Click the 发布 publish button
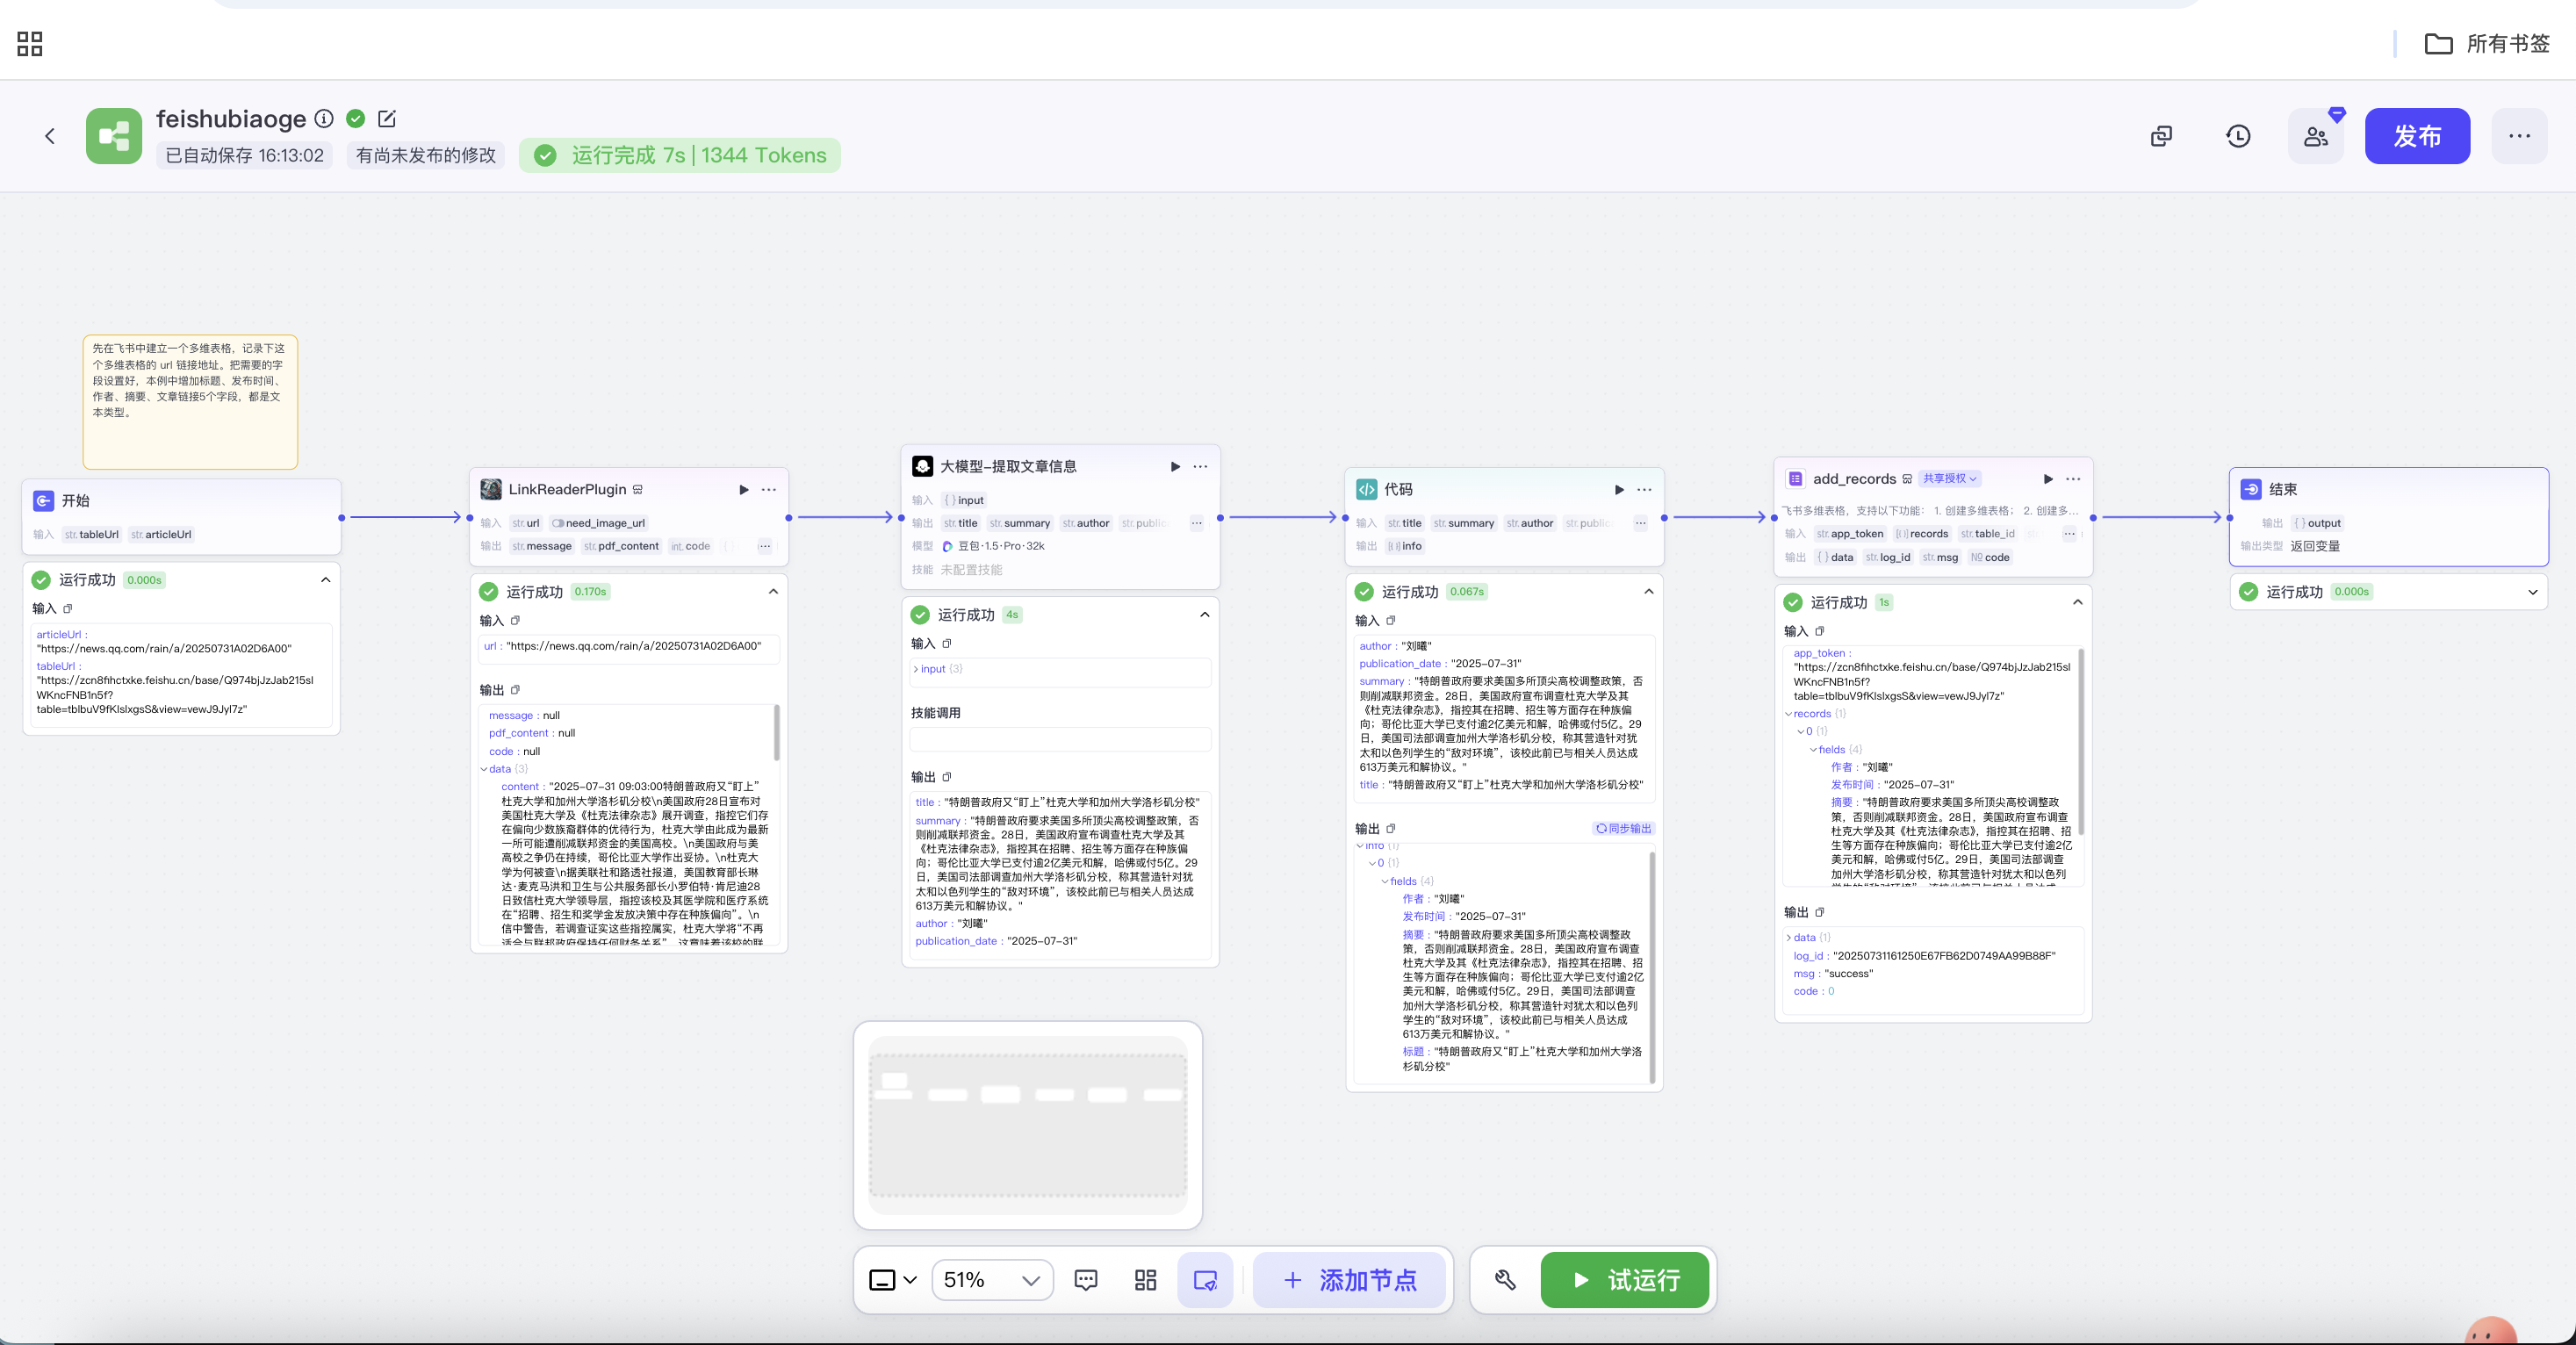This screenshot has height=1345, width=2576. pyautogui.click(x=2416, y=136)
